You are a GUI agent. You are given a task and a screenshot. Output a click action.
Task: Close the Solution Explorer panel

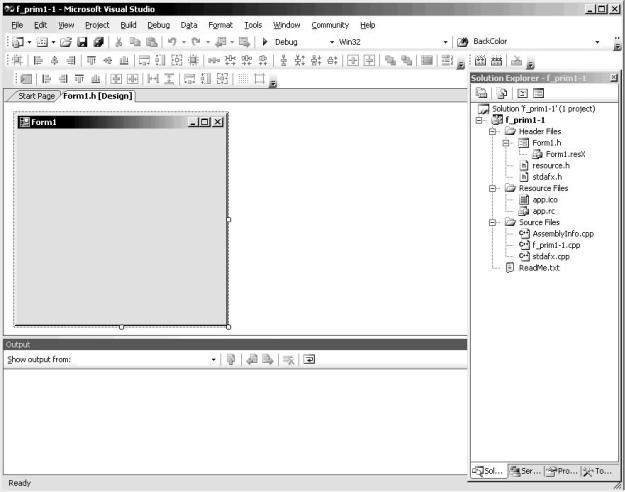(614, 78)
